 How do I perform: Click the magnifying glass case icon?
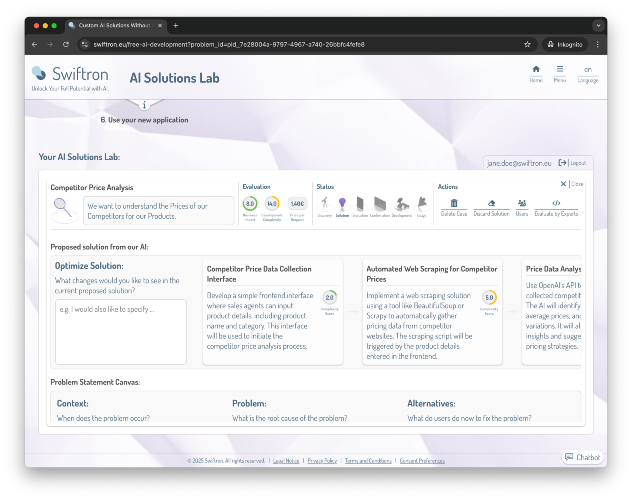click(63, 209)
